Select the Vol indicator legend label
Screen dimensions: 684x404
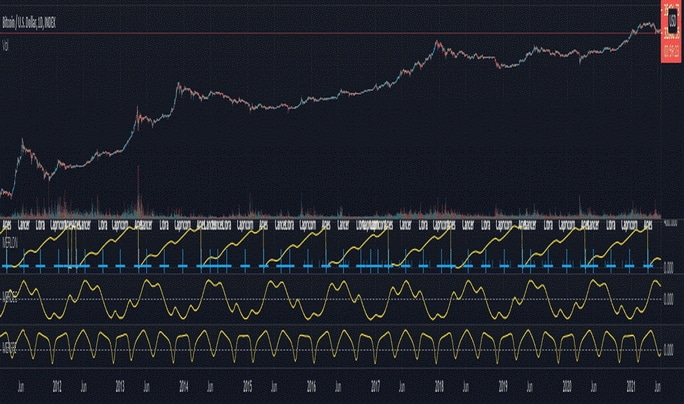coord(6,45)
